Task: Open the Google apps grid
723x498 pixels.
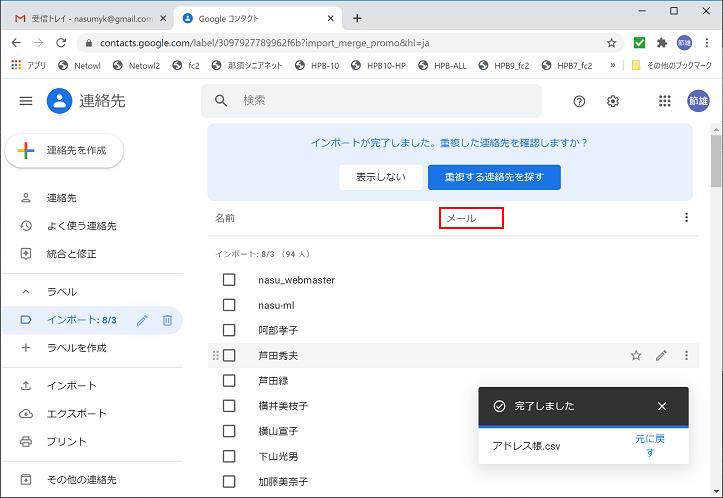Action: [664, 101]
